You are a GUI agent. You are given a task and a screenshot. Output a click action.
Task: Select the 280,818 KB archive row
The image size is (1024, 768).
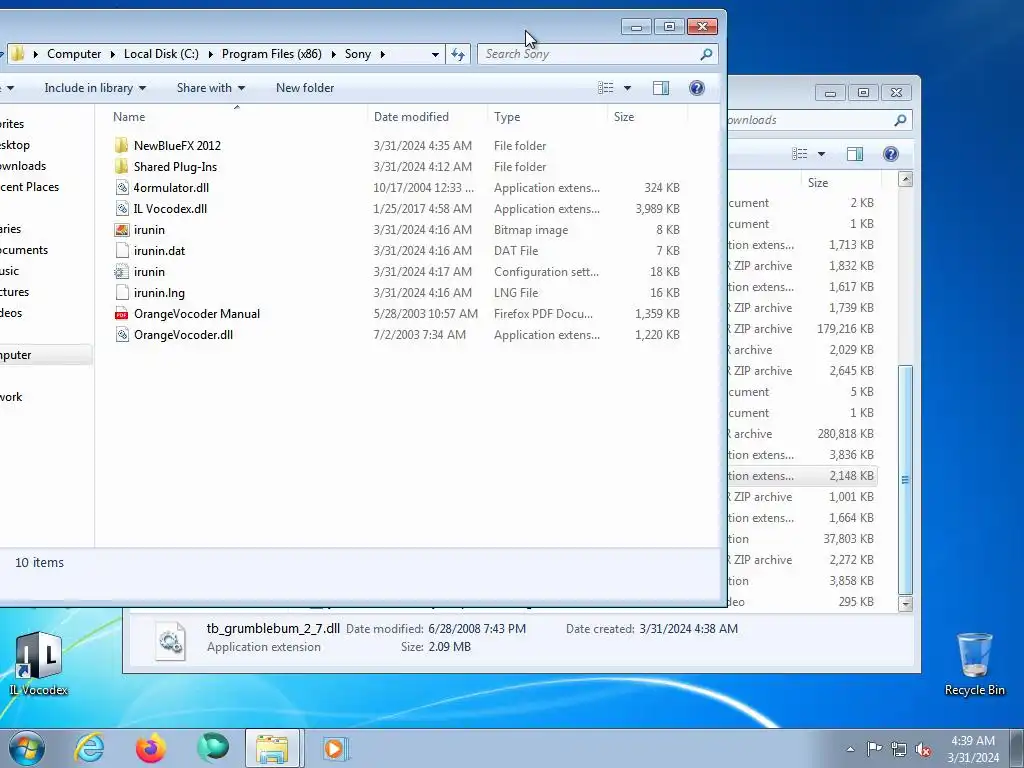point(802,434)
